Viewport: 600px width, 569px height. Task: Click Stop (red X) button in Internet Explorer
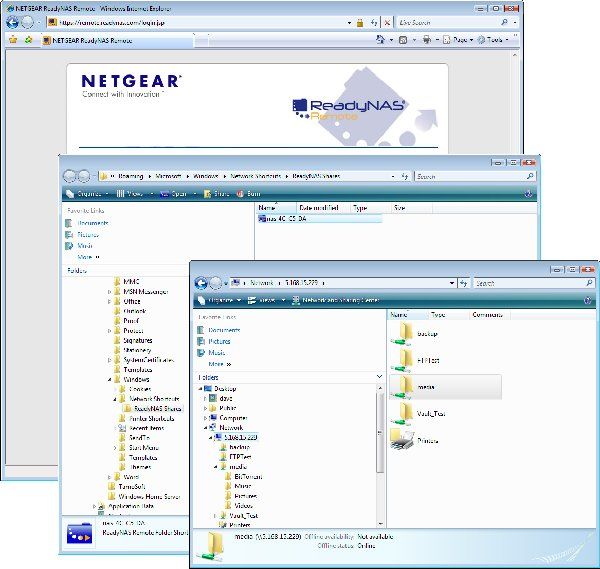point(387,23)
